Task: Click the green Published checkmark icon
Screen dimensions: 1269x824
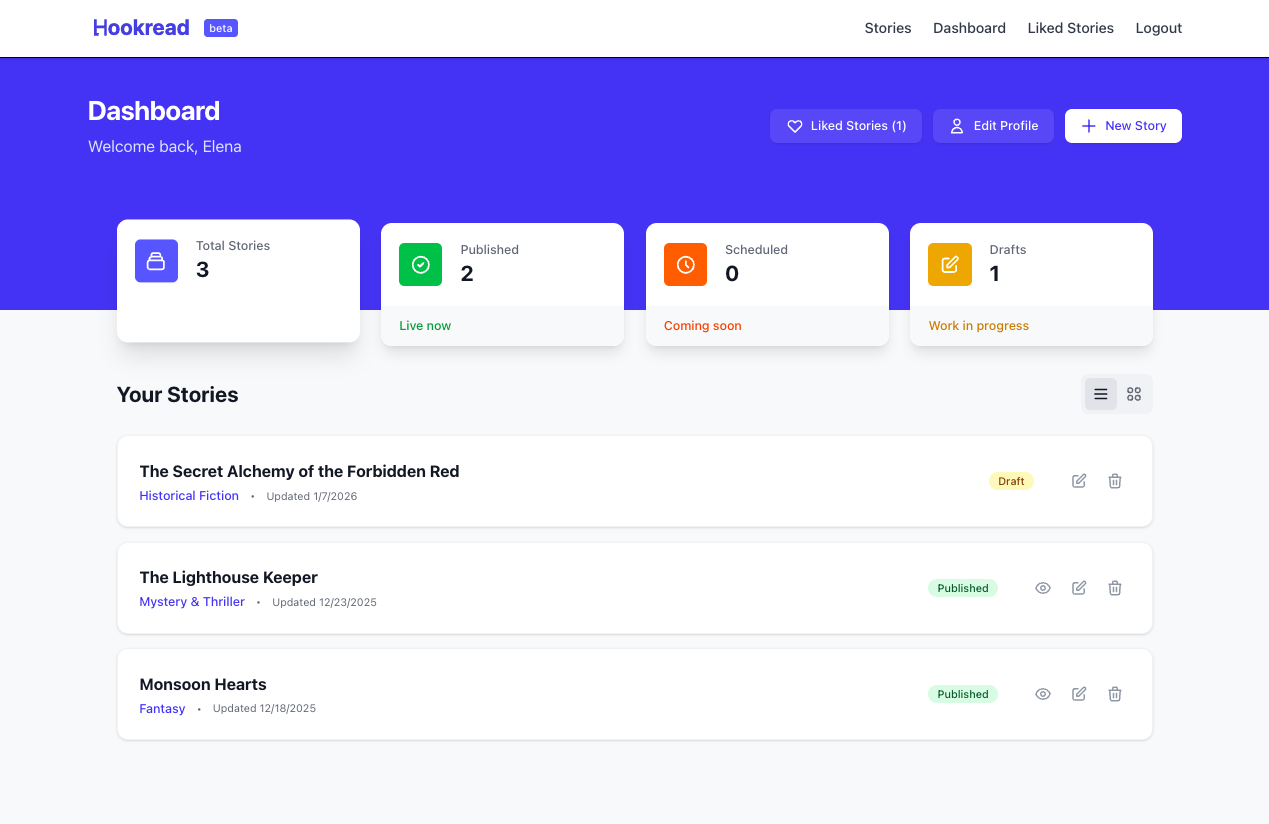Action: pos(420,264)
